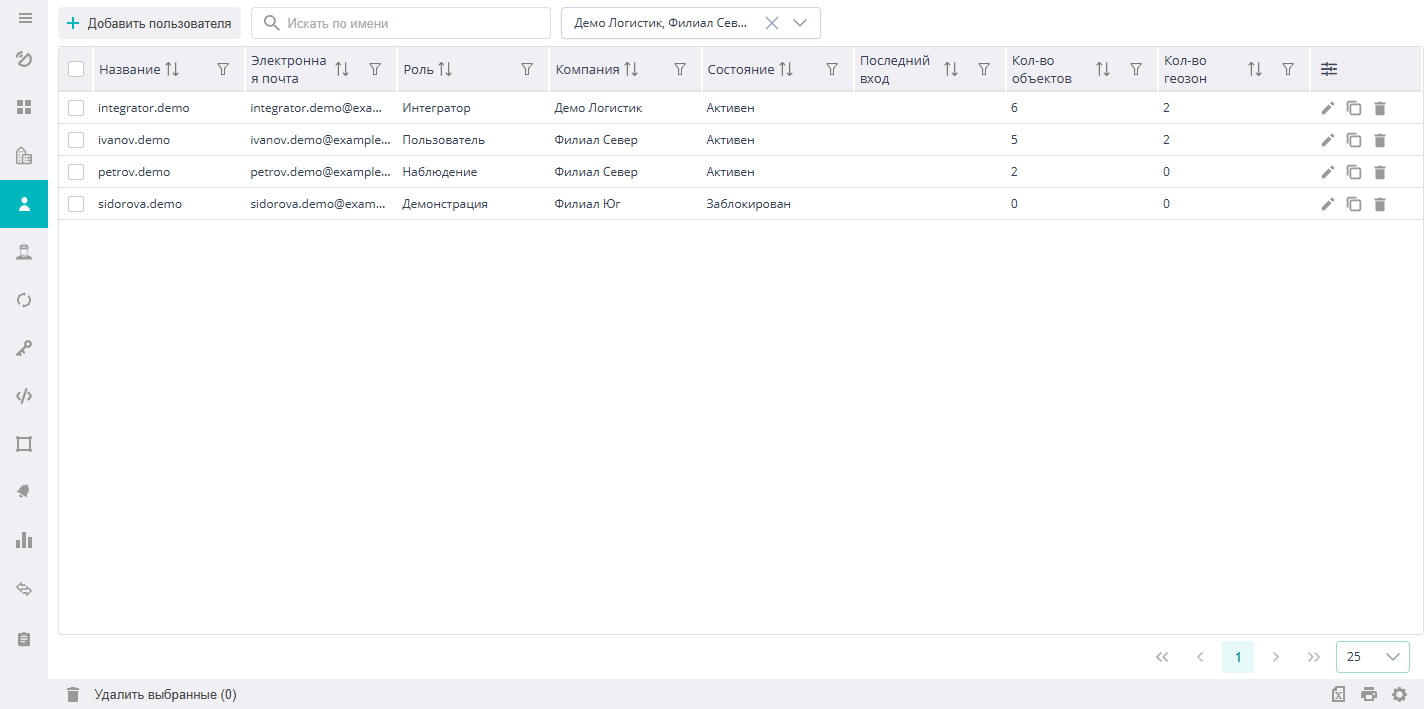
Task: Edit the petrov.demo user with the pencil icon
Action: [x=1328, y=172]
